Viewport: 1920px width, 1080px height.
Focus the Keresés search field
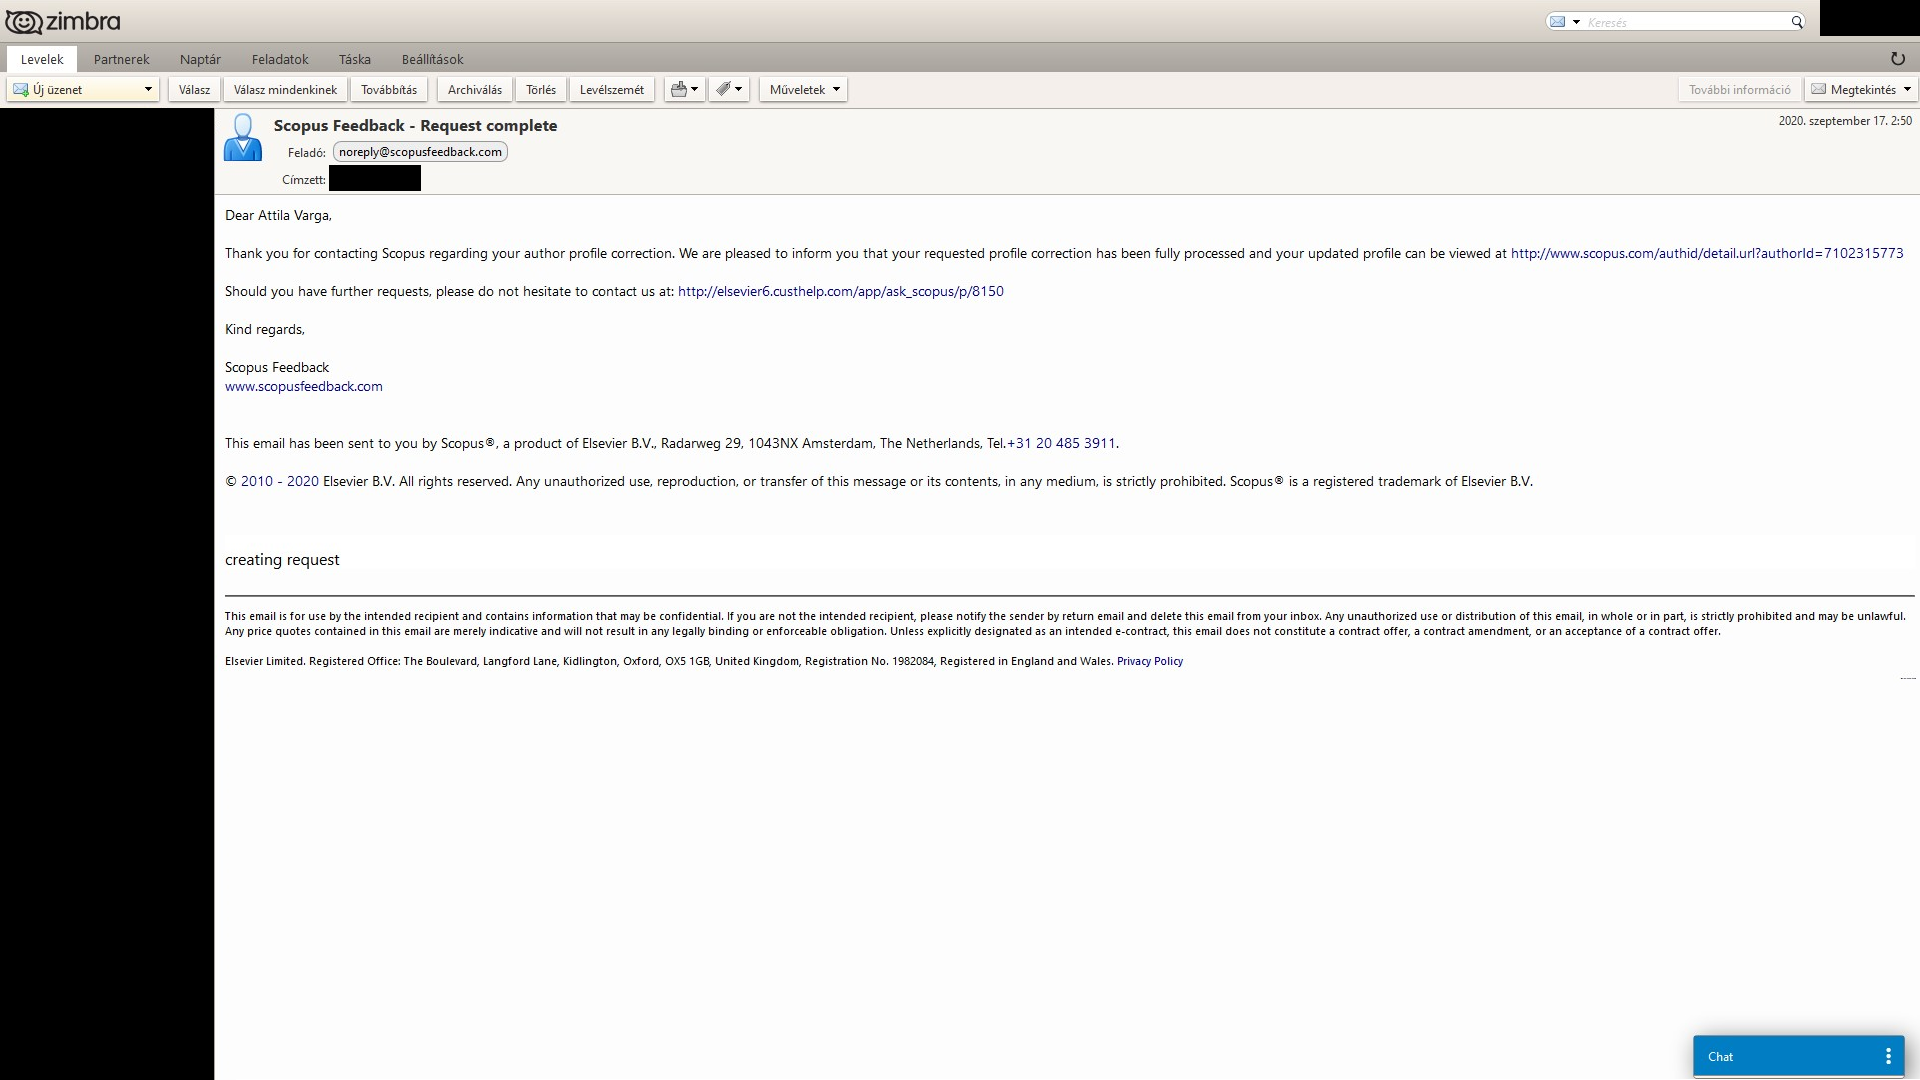coord(1686,22)
